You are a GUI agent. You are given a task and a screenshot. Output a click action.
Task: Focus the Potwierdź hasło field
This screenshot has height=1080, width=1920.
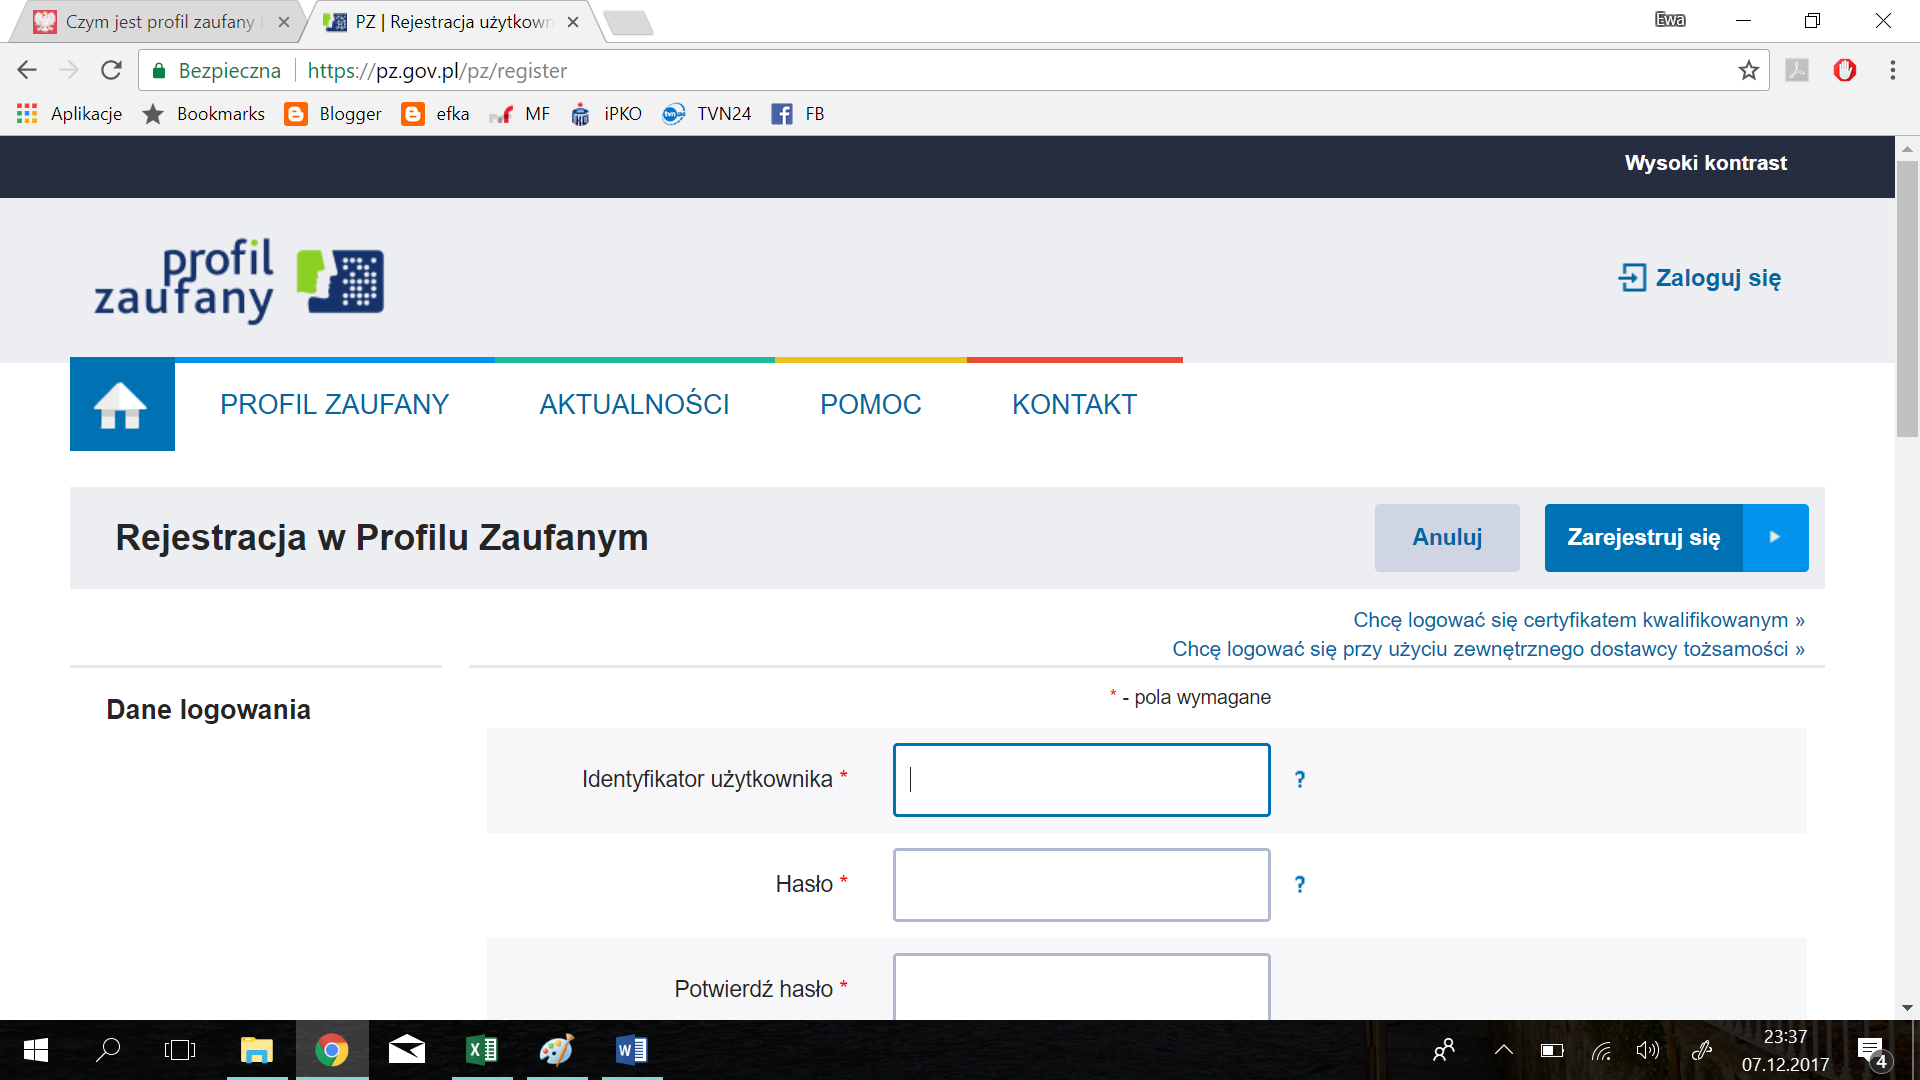tap(1081, 987)
